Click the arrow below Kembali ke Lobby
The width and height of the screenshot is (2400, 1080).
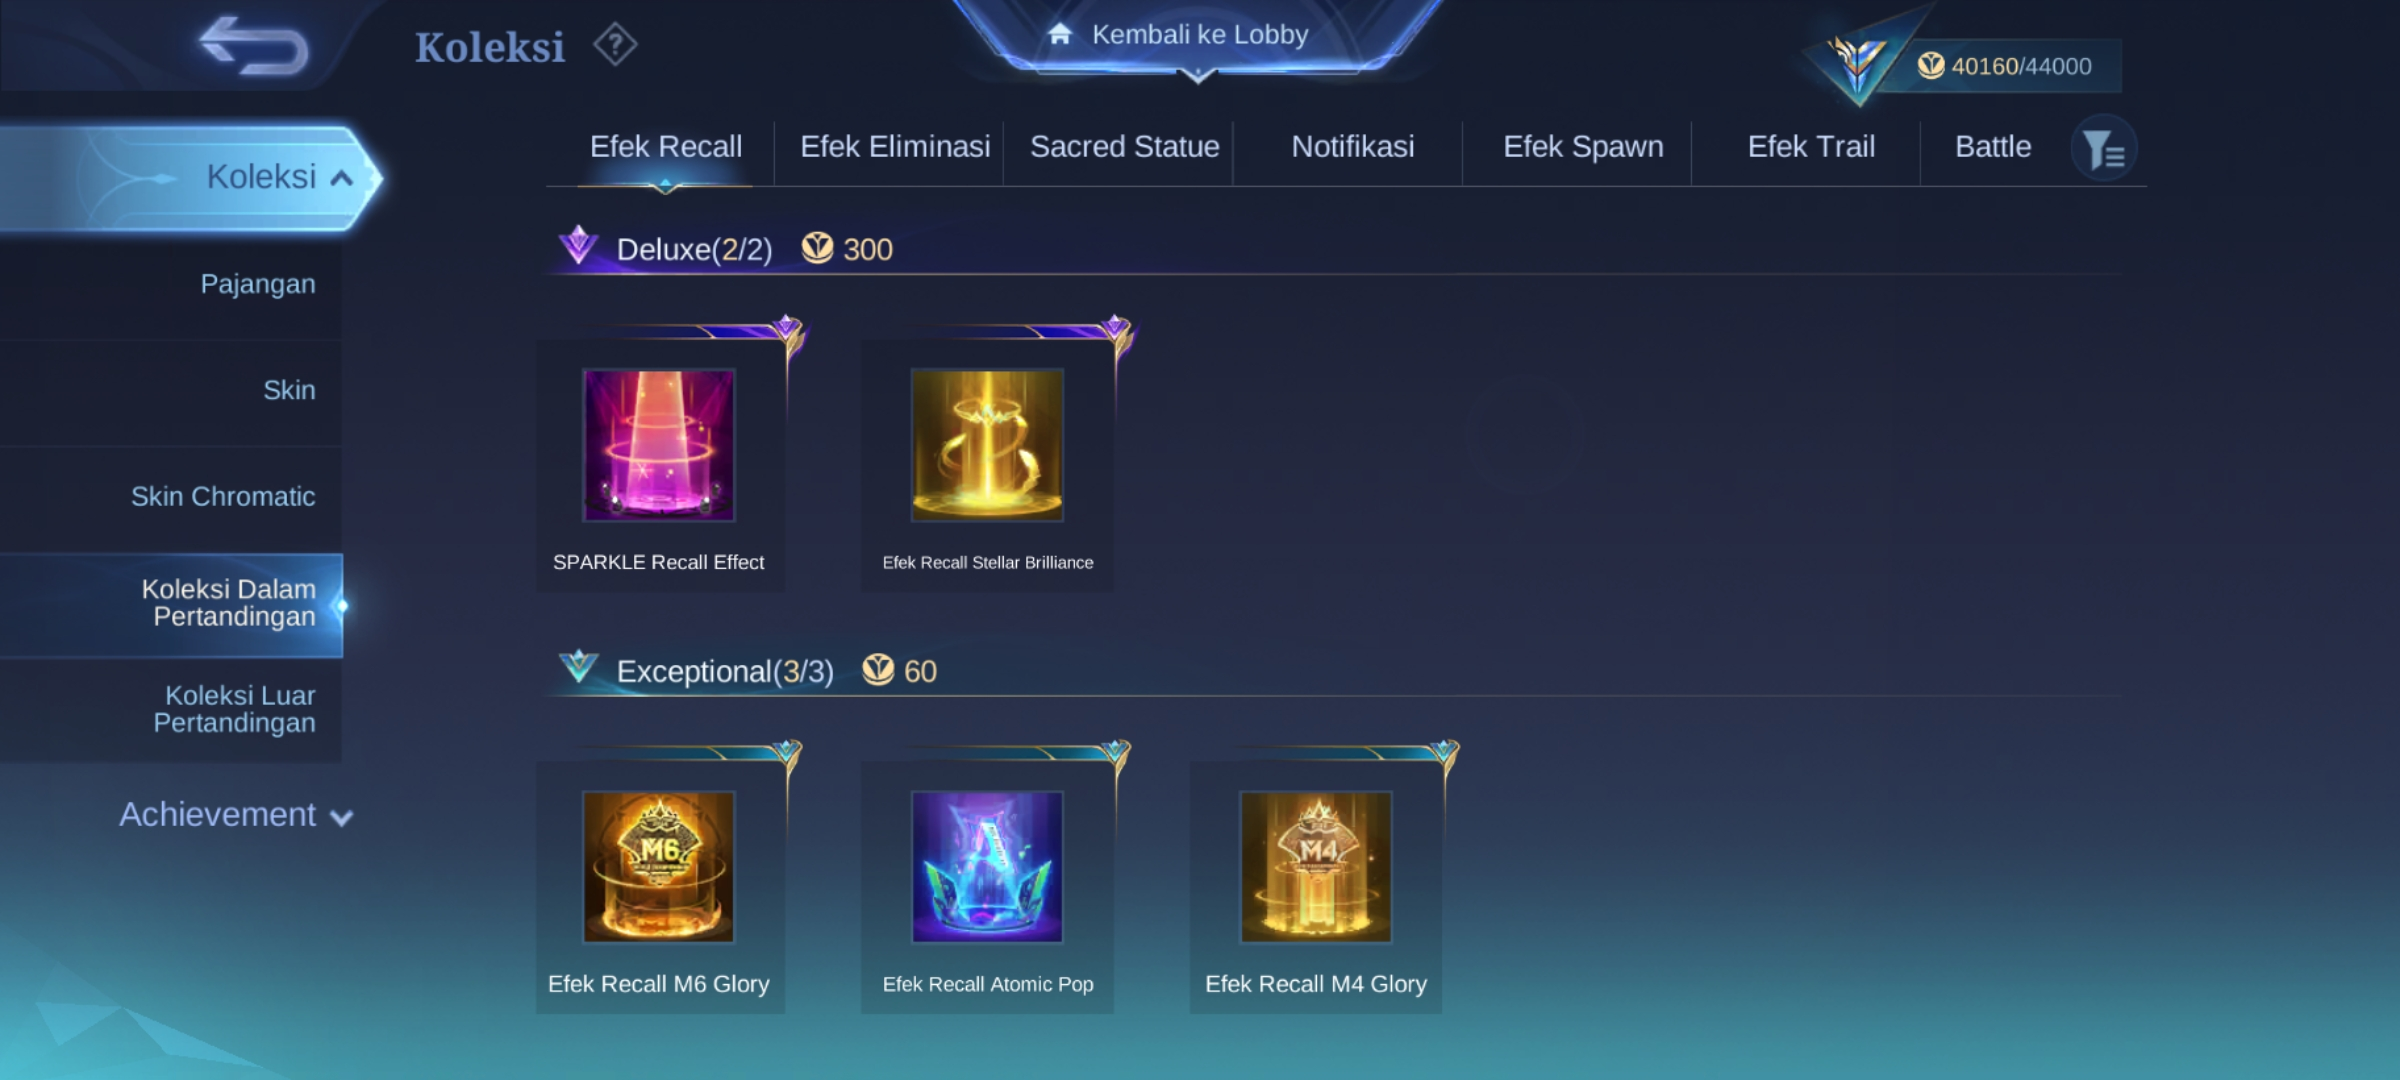pos(1197,76)
